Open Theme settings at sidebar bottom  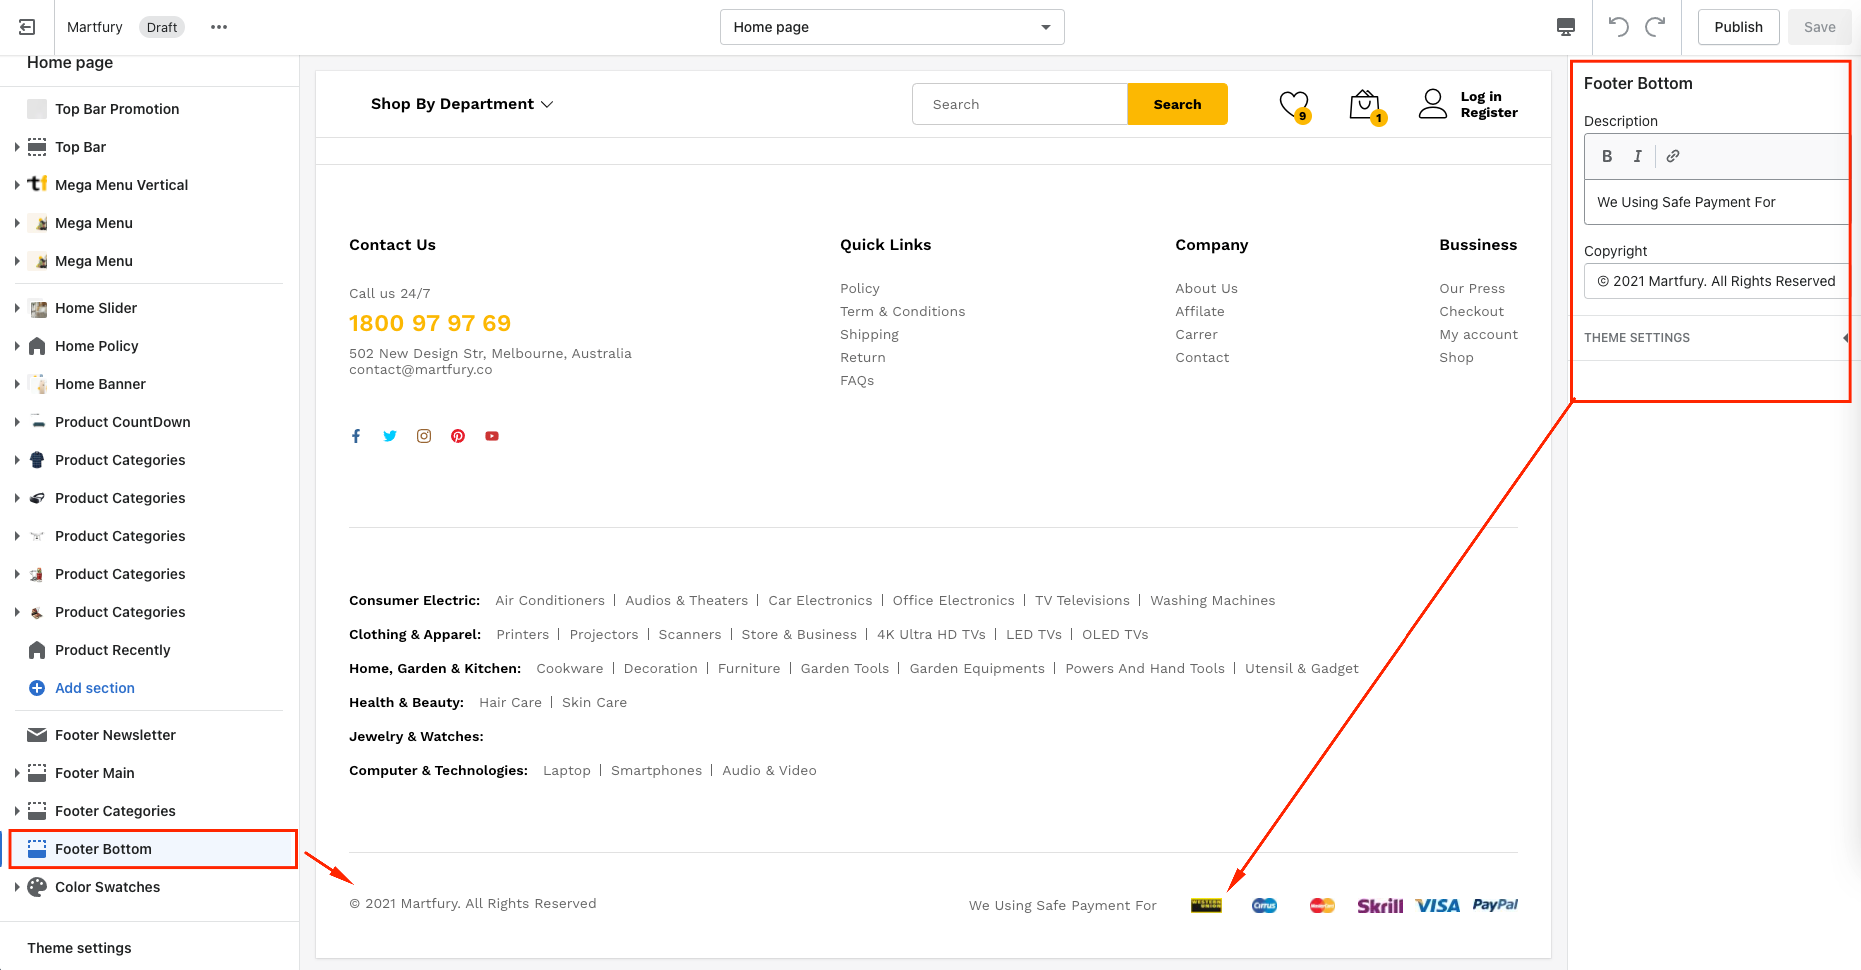click(x=79, y=948)
